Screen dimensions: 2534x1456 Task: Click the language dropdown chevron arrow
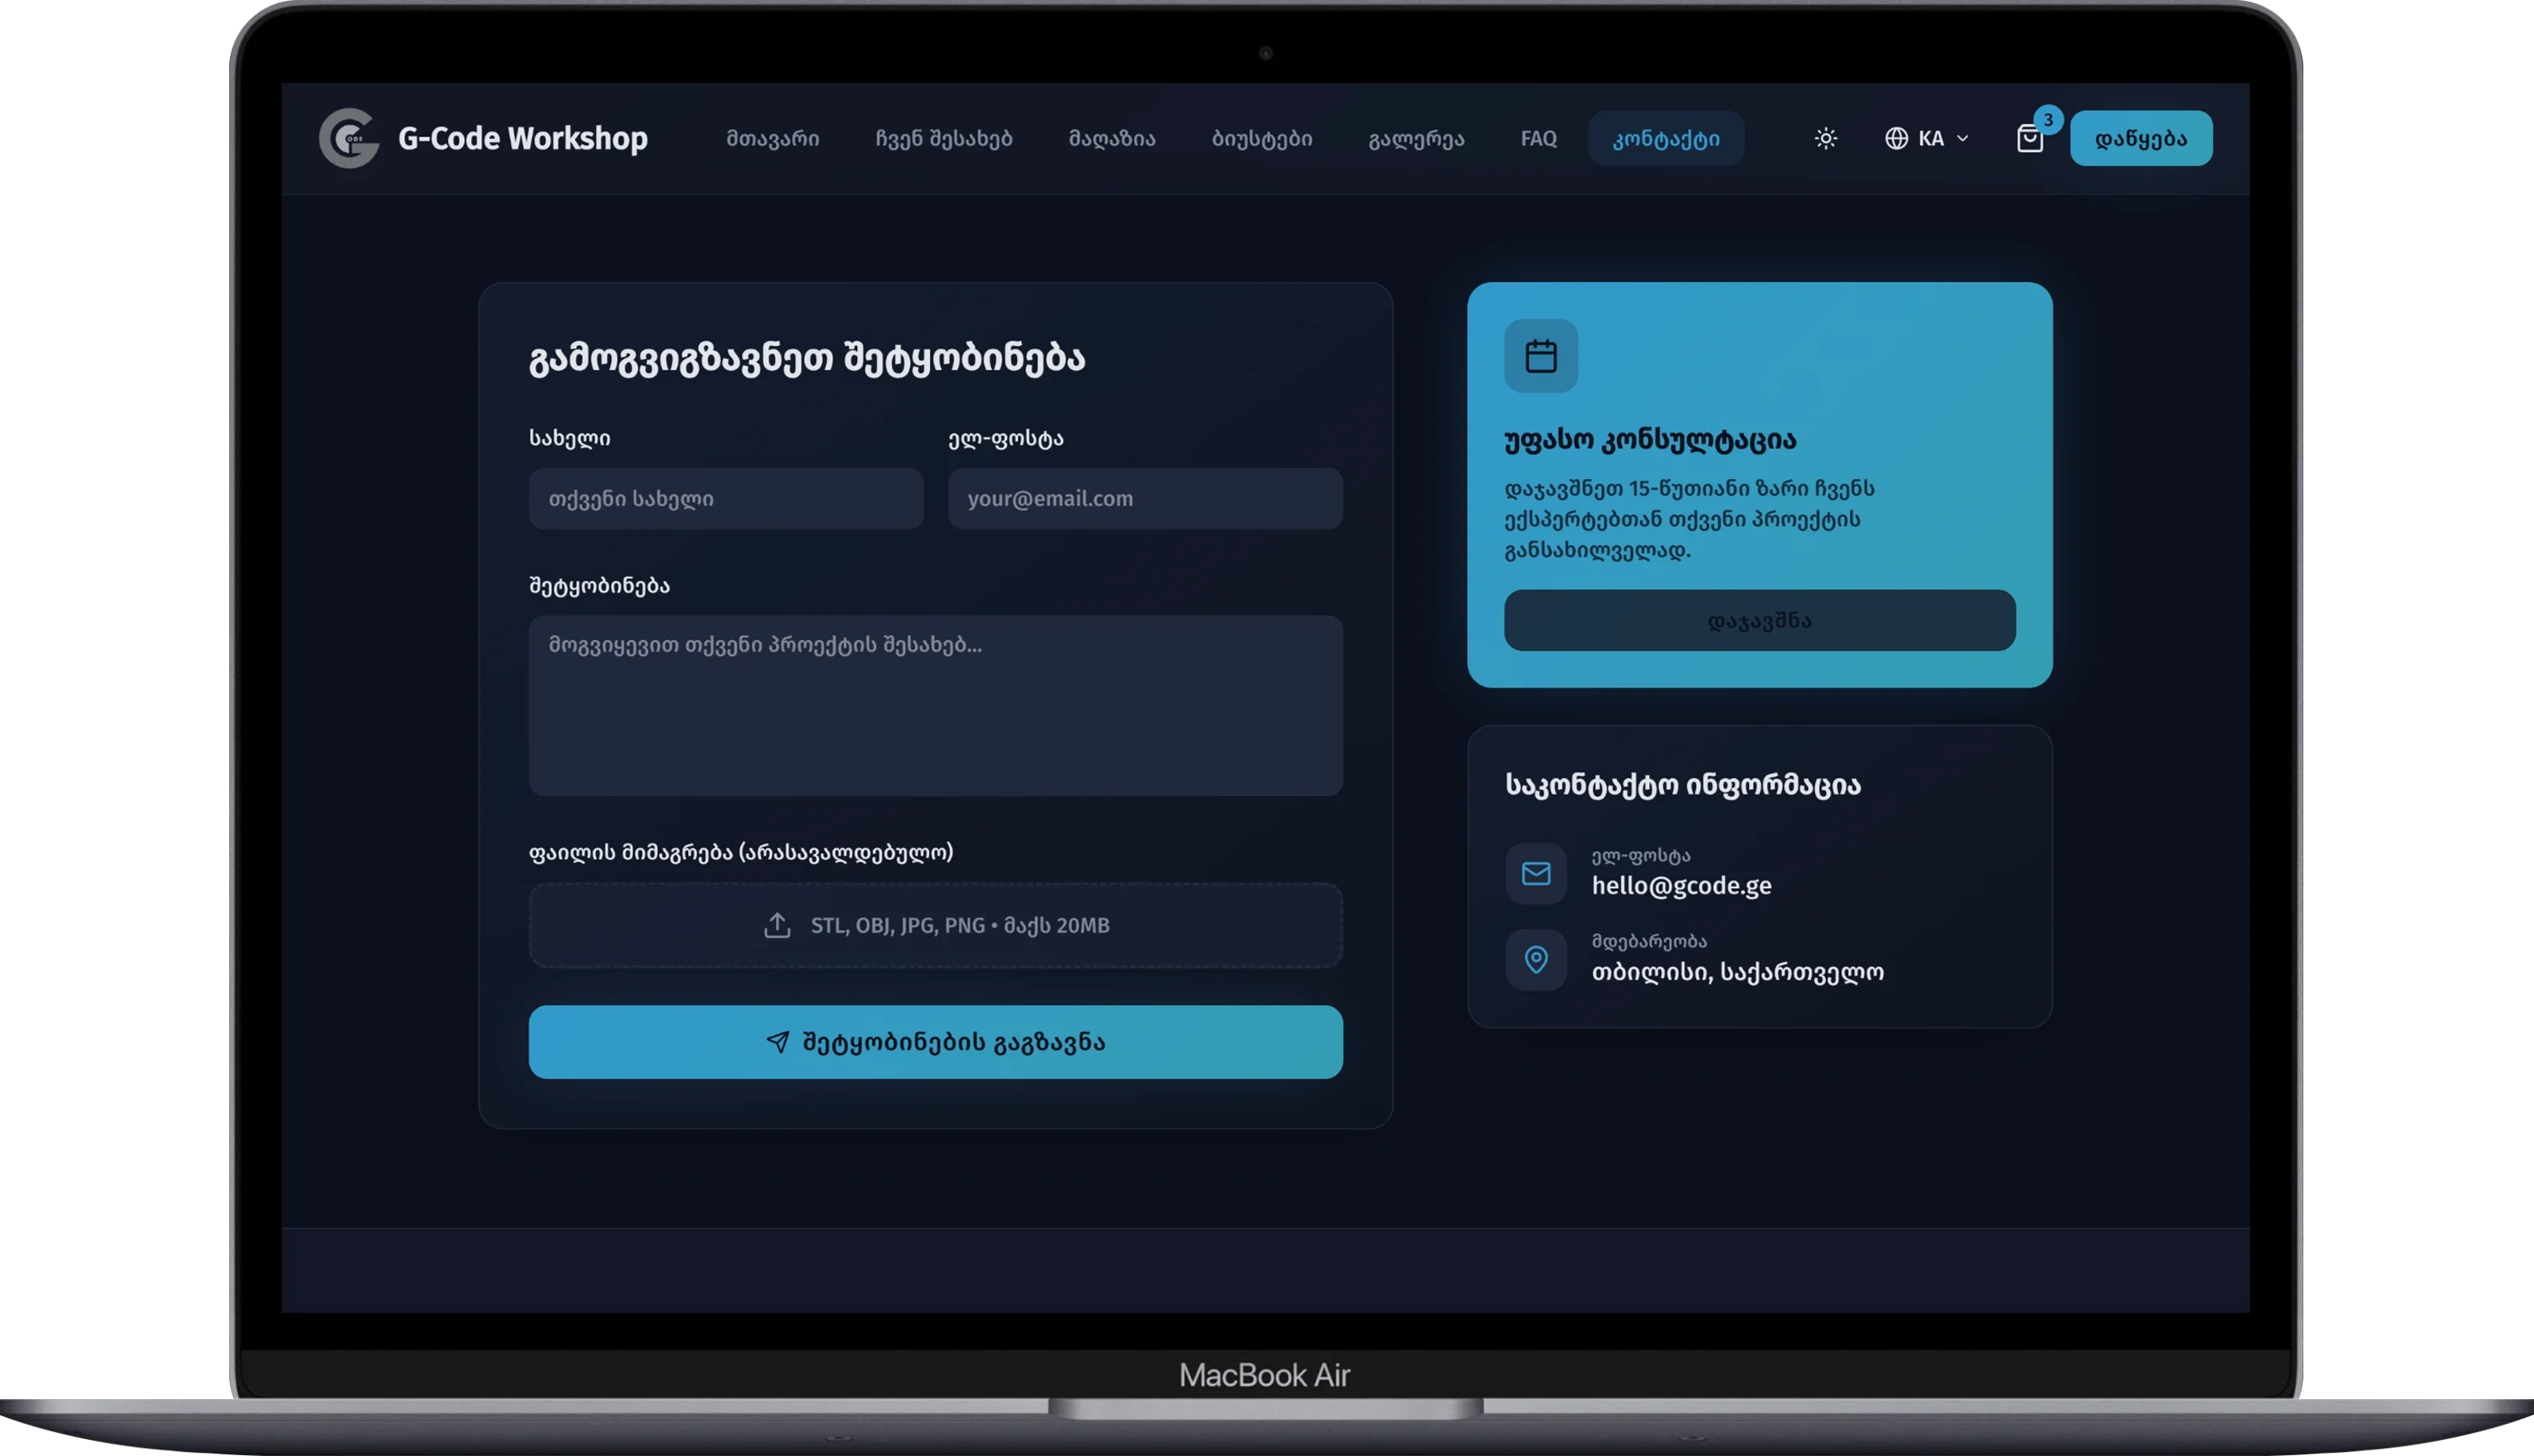1962,138
